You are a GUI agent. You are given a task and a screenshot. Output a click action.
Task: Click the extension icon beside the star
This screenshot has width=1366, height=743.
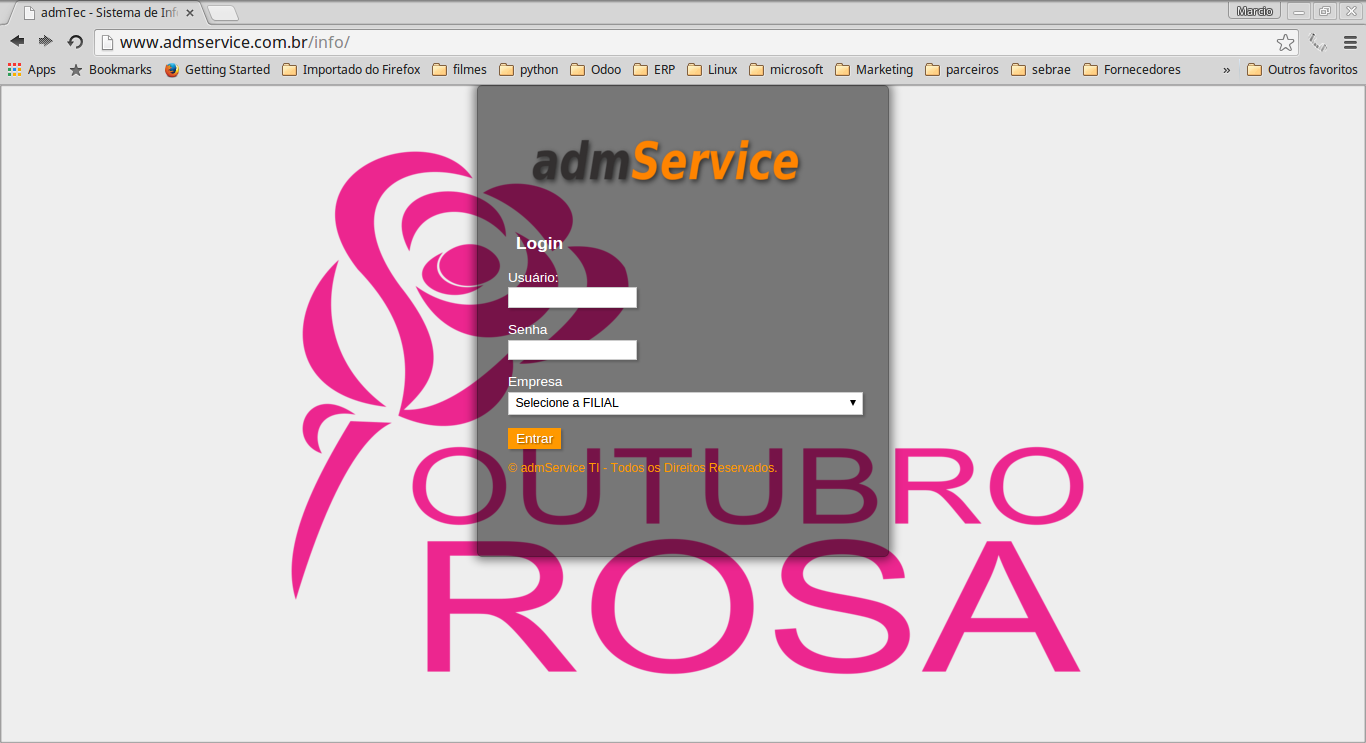tap(1318, 42)
